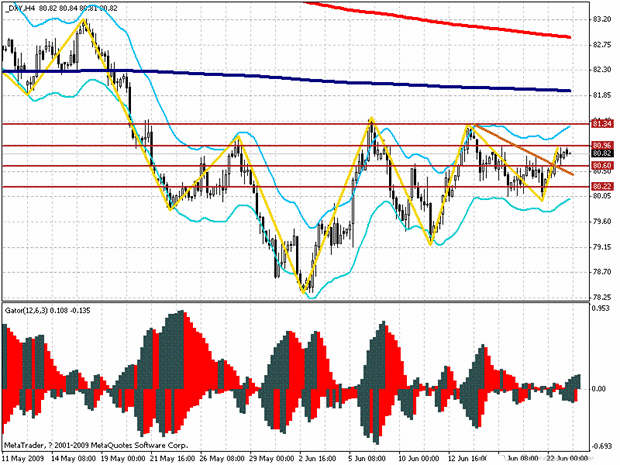Click the black 80.82 current price tag
620x465 pixels.
[x=603, y=153]
